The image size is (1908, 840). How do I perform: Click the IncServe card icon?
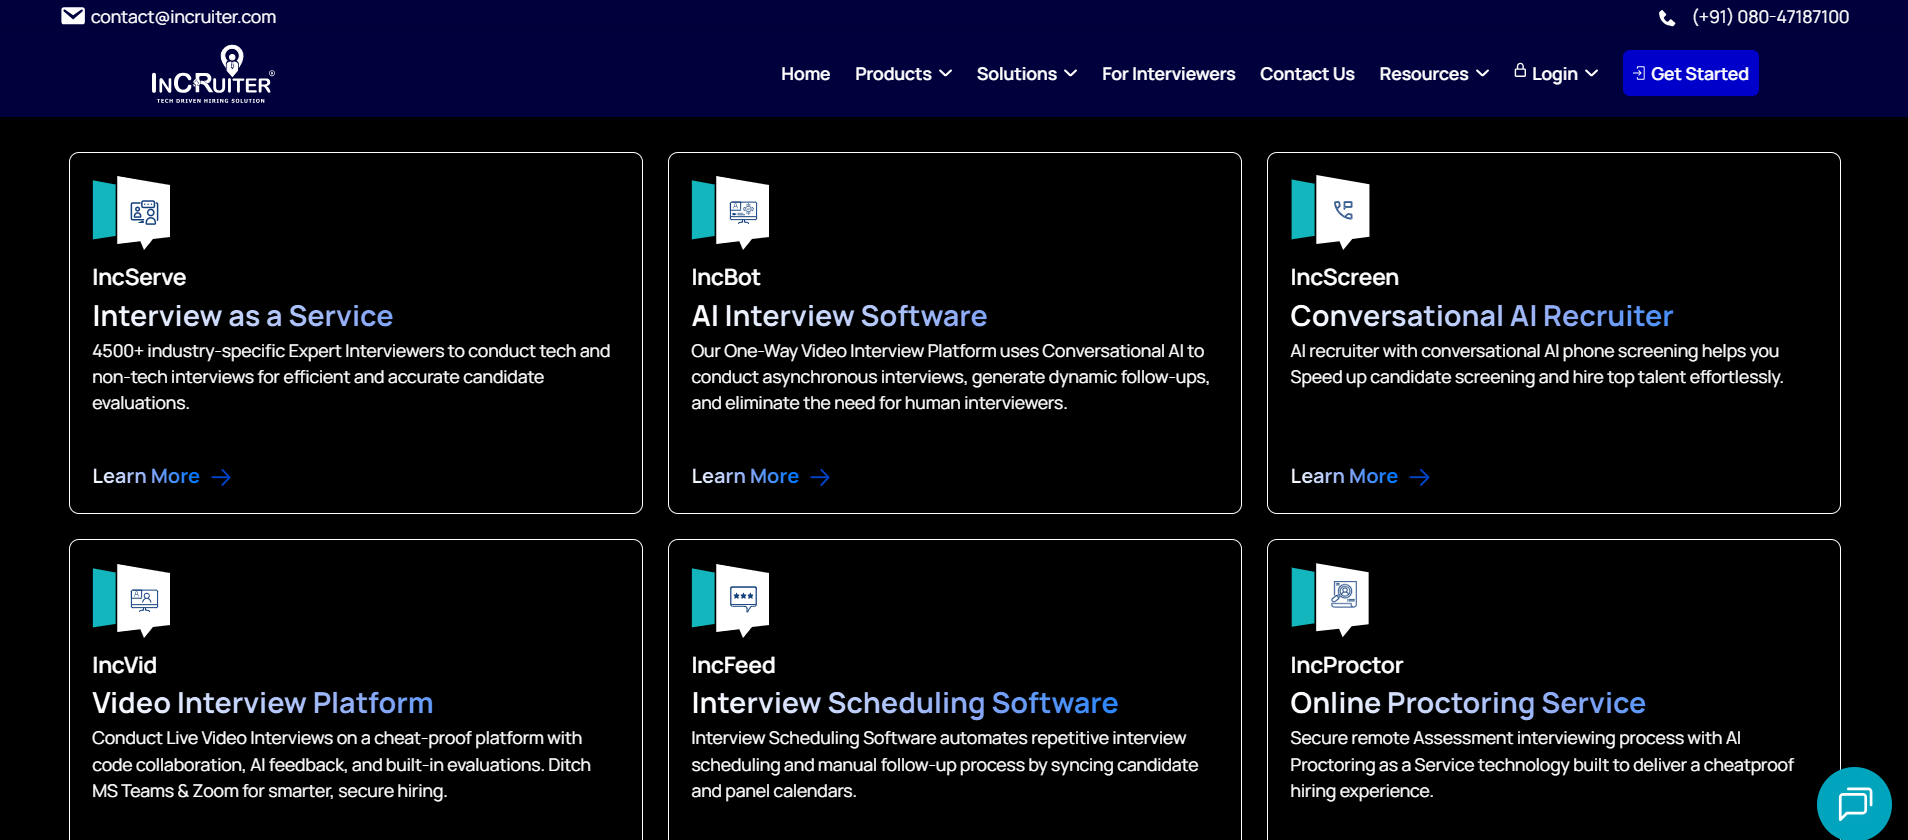[x=131, y=212]
